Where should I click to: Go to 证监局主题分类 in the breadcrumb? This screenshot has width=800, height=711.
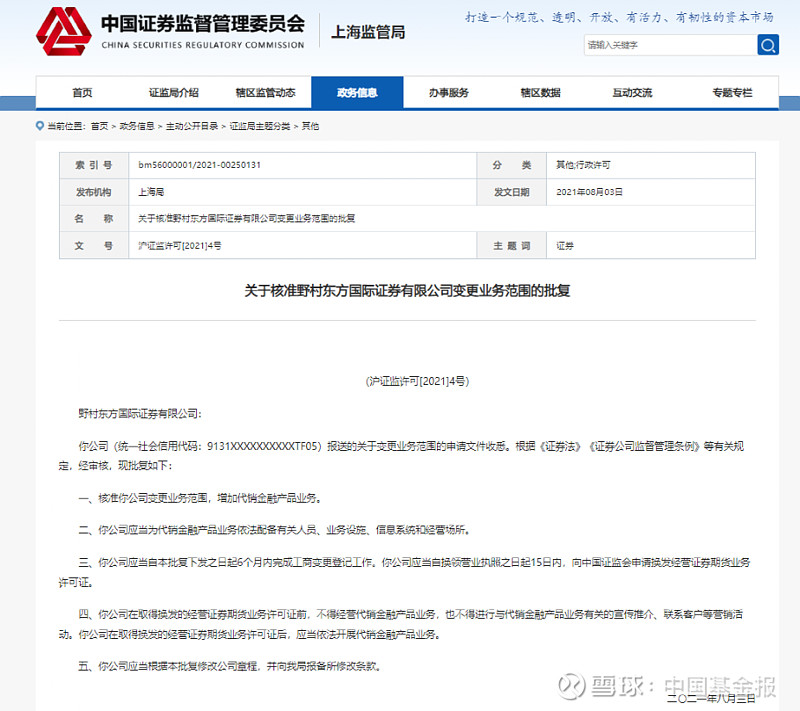coord(260,126)
